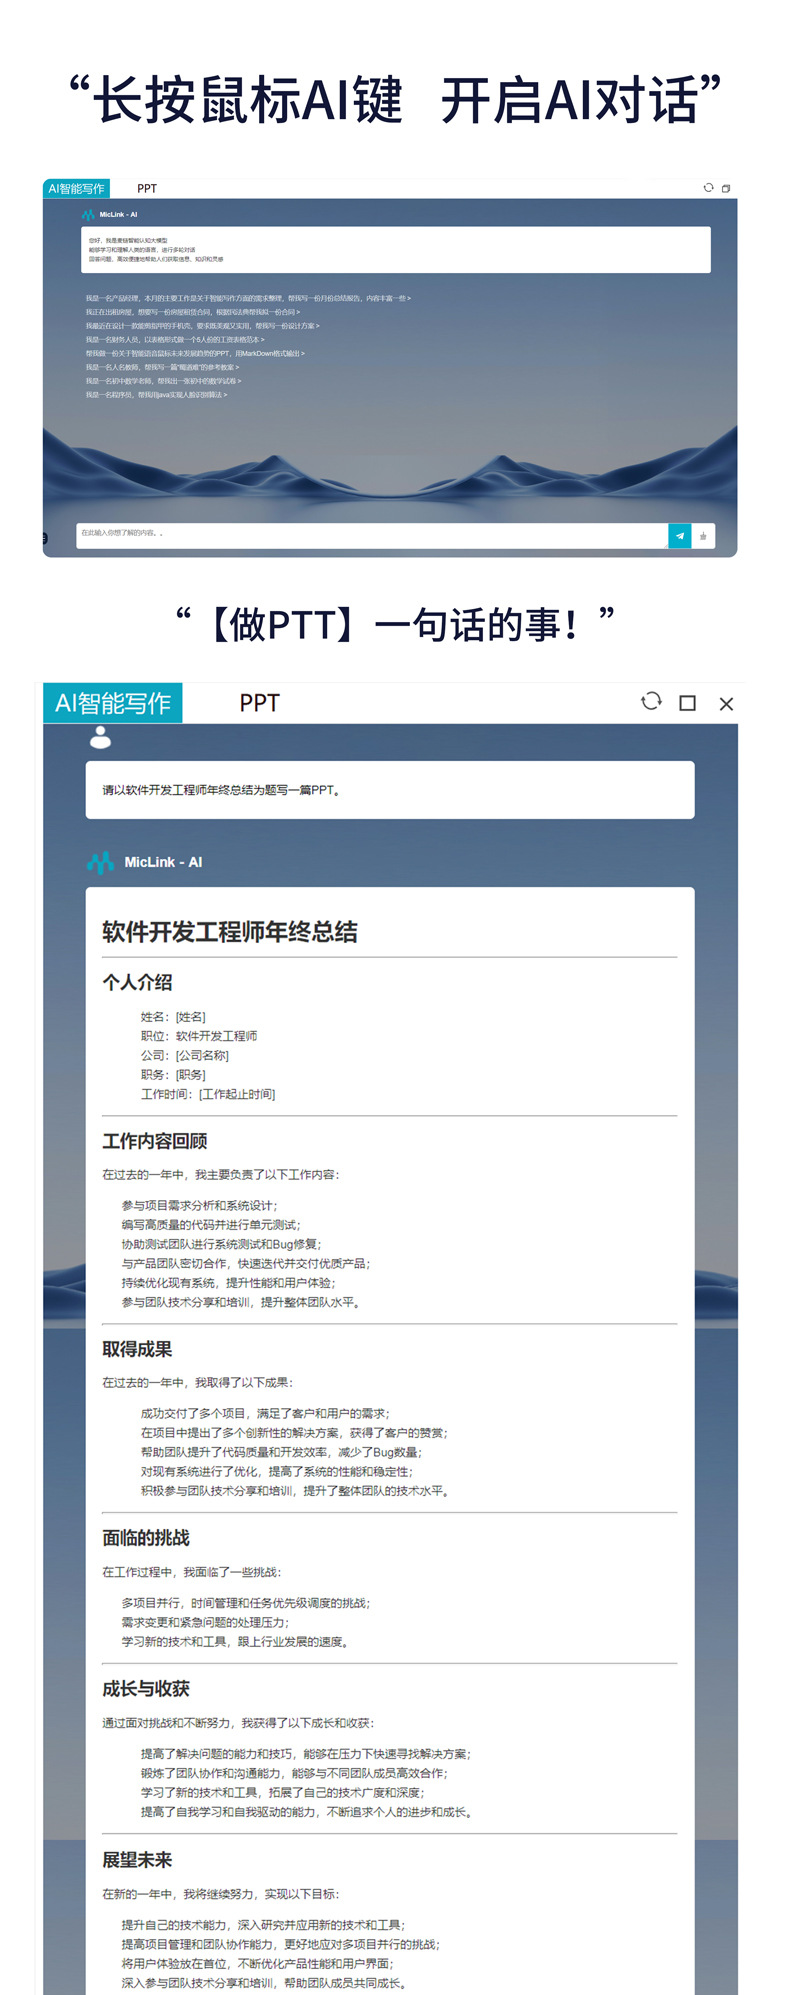
Task: Click the 职位: 软件开发工程师 line
Action: click(x=199, y=1036)
